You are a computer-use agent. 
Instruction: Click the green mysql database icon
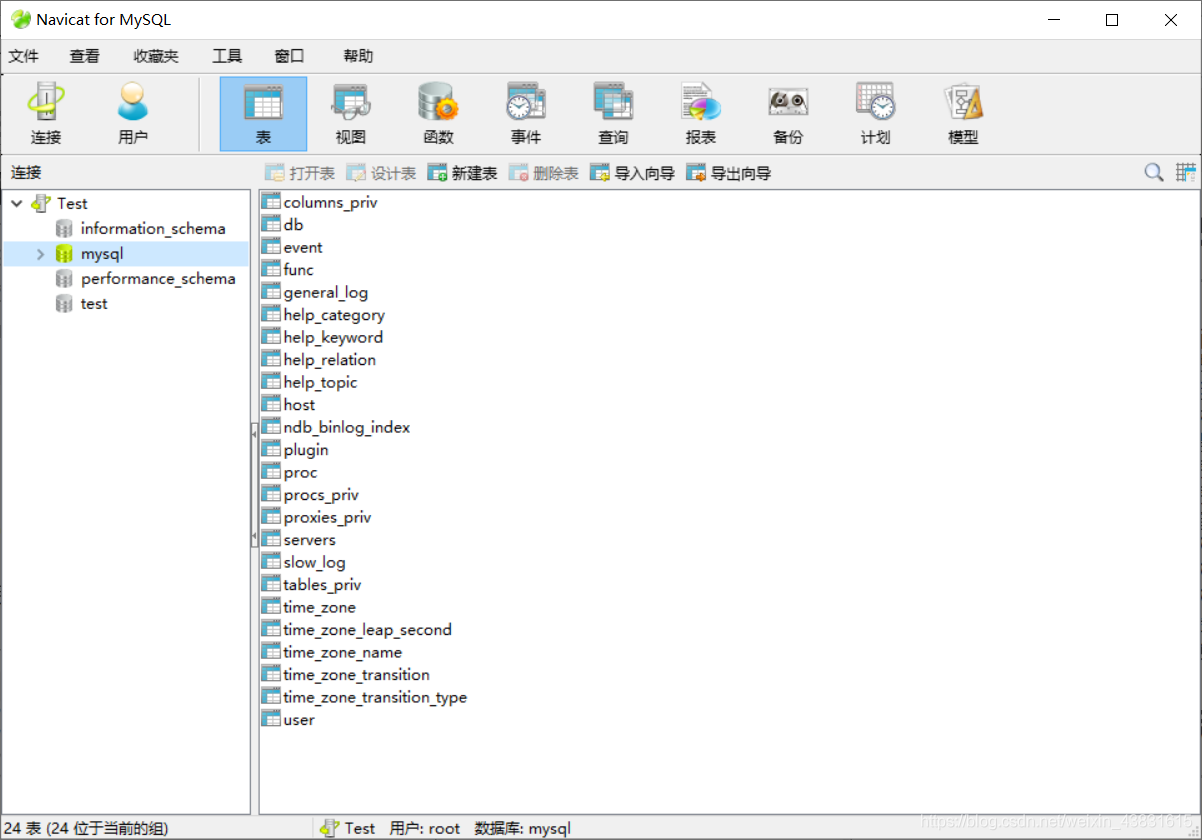(x=64, y=254)
